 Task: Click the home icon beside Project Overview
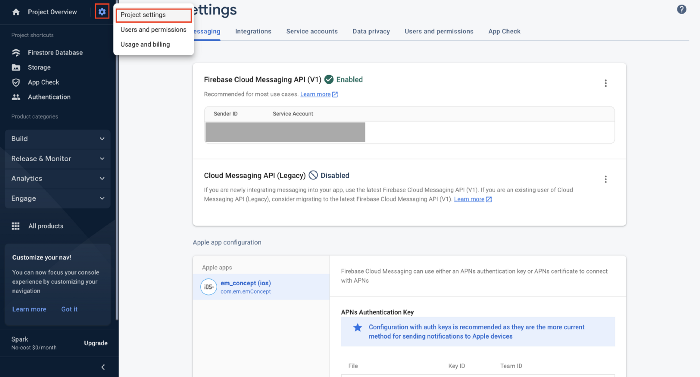16,12
